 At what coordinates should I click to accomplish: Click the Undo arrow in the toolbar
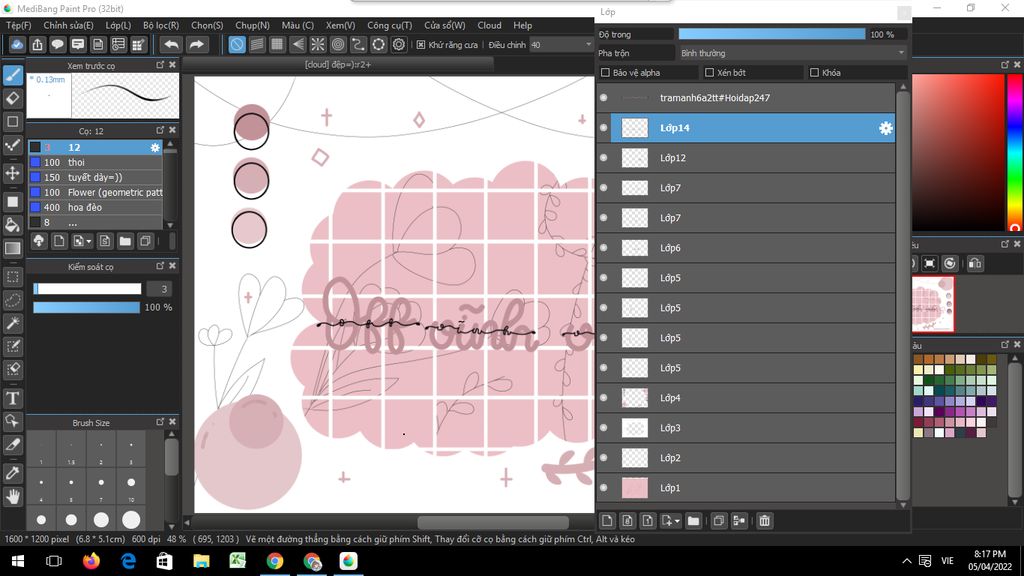pyautogui.click(x=171, y=44)
